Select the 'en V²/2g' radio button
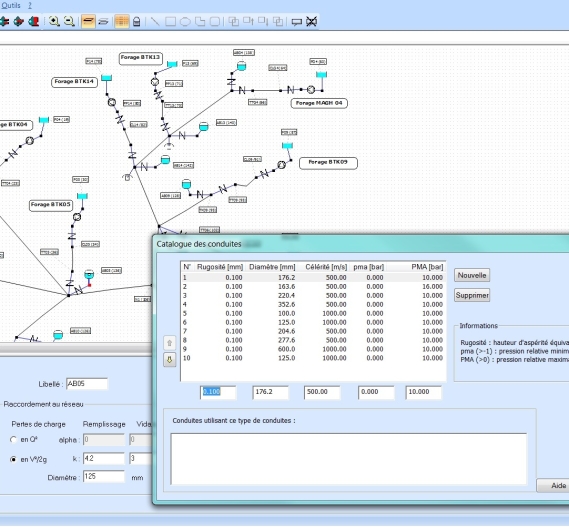 (13, 459)
